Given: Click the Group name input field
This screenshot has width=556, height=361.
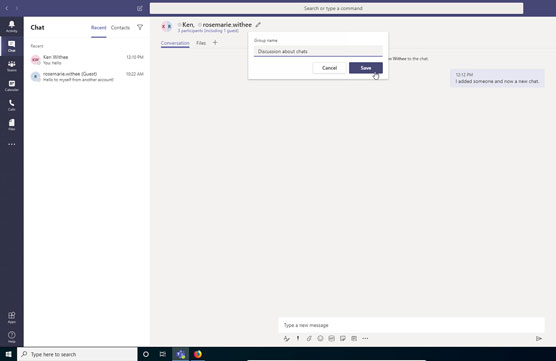Looking at the screenshot, I should [318, 51].
